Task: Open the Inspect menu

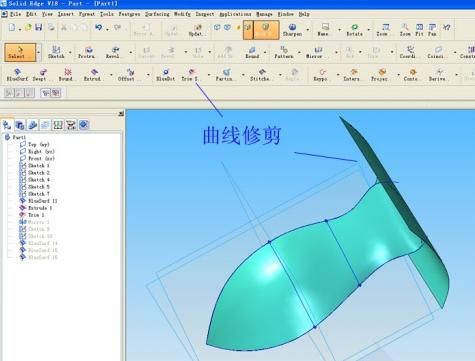Action: coord(204,14)
